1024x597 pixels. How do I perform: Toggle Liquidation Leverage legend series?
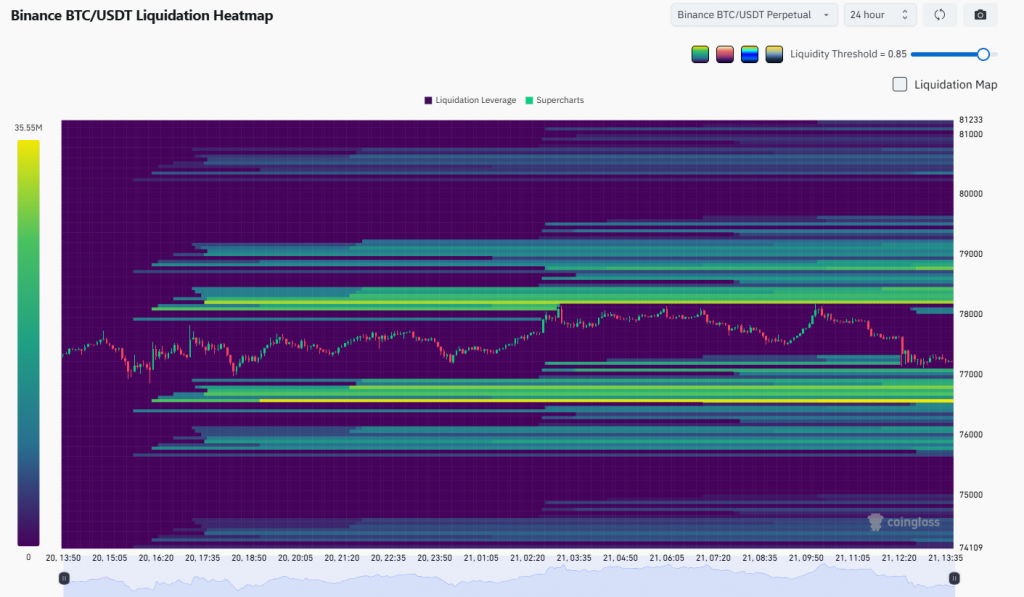tap(470, 100)
